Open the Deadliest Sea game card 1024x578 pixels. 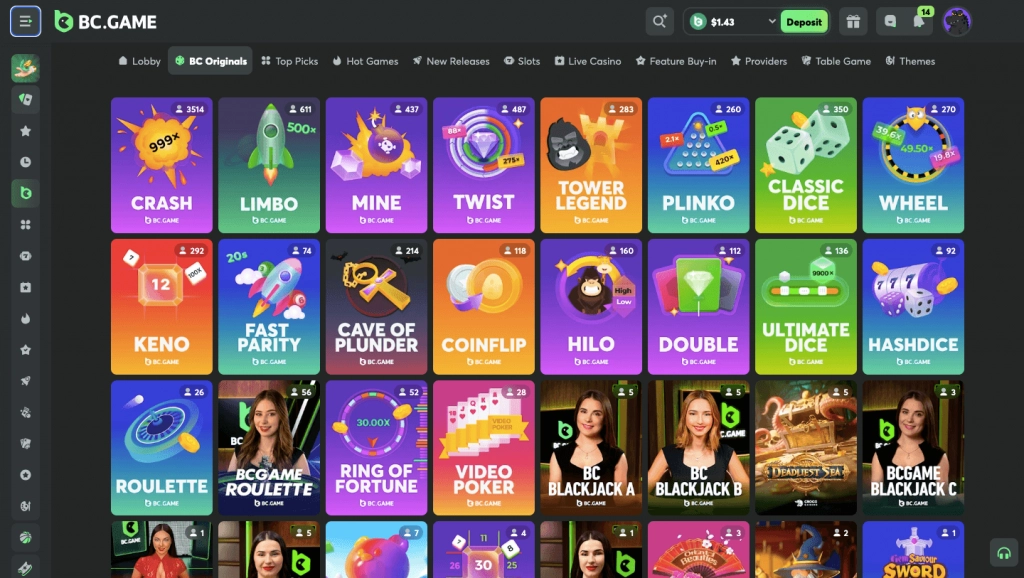pos(806,448)
